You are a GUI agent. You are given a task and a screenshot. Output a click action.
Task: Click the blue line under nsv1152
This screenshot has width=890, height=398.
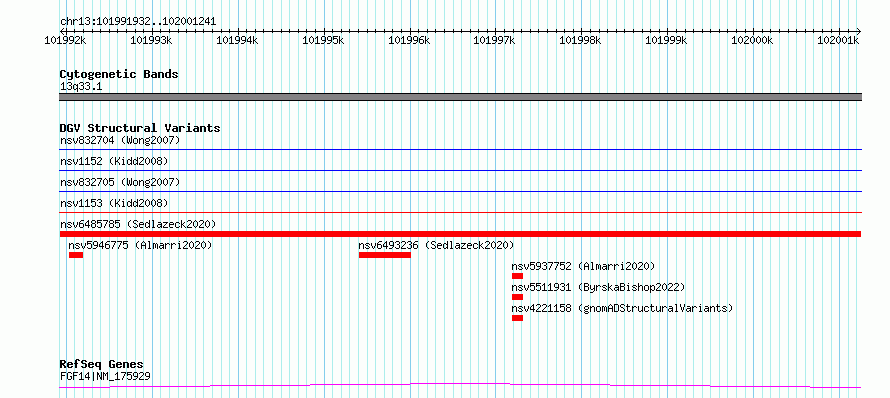pyautogui.click(x=460, y=170)
